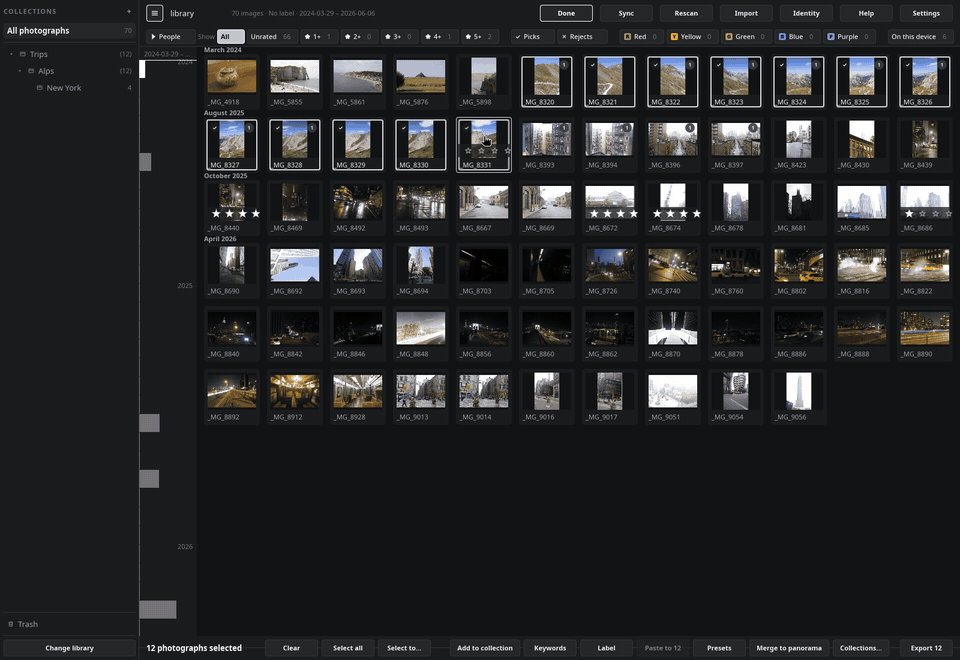This screenshot has width=960, height=660.
Task: Toggle the Picks filter
Action: [533, 37]
